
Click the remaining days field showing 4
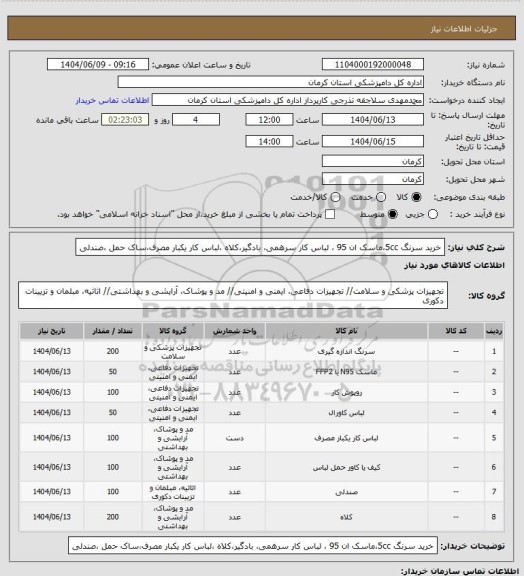point(196,120)
